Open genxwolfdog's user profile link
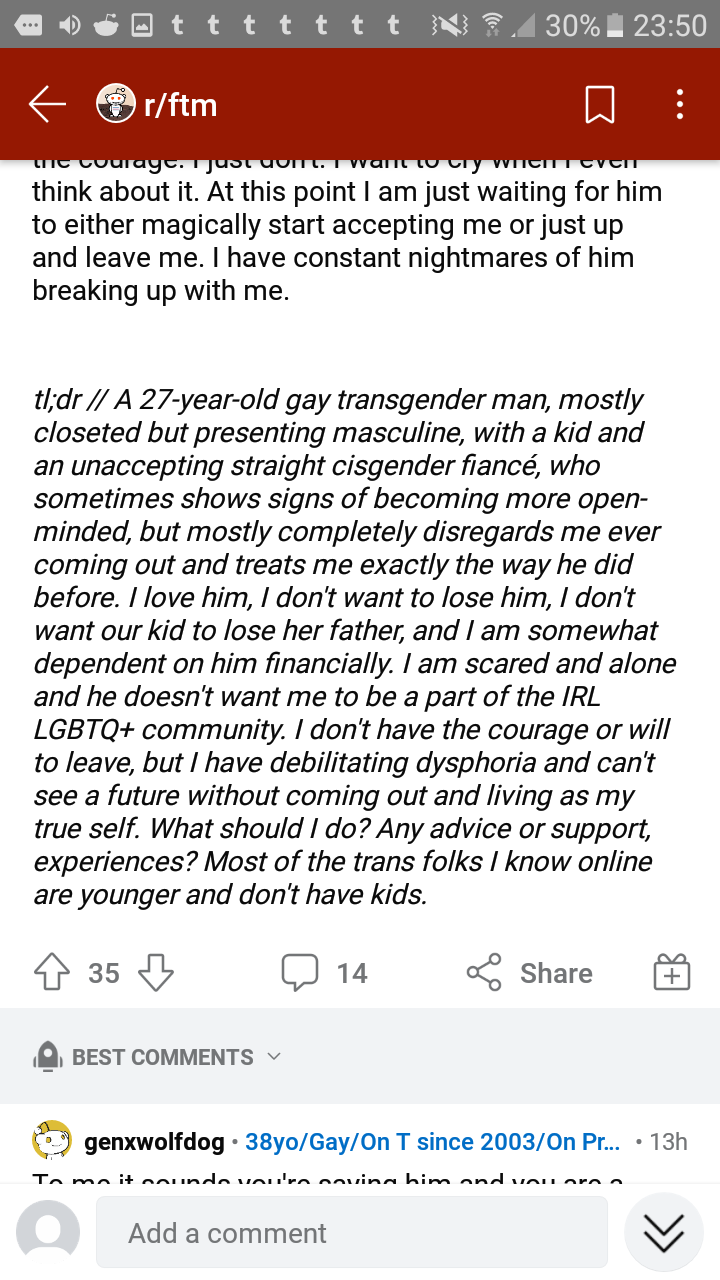Screen dimensions: 720x1280 155,1141
